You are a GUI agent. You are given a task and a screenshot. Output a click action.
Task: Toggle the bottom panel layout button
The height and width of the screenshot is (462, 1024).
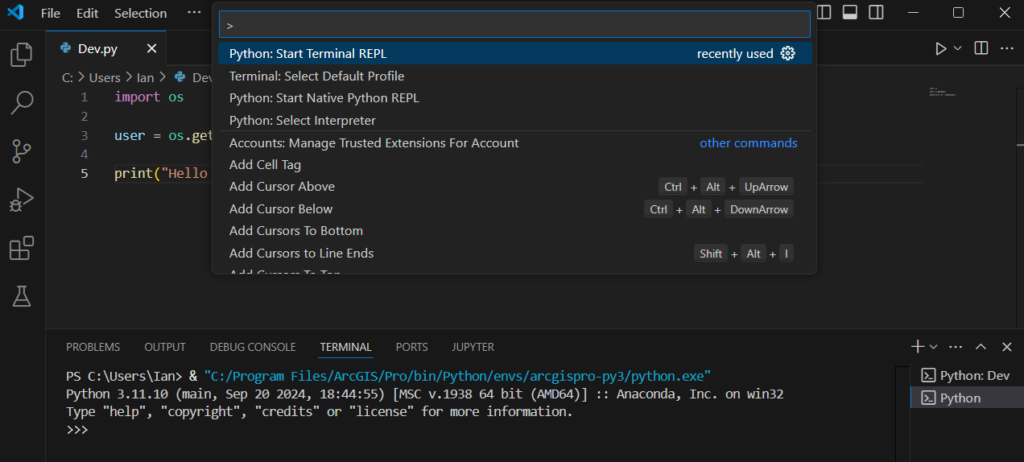pos(850,13)
